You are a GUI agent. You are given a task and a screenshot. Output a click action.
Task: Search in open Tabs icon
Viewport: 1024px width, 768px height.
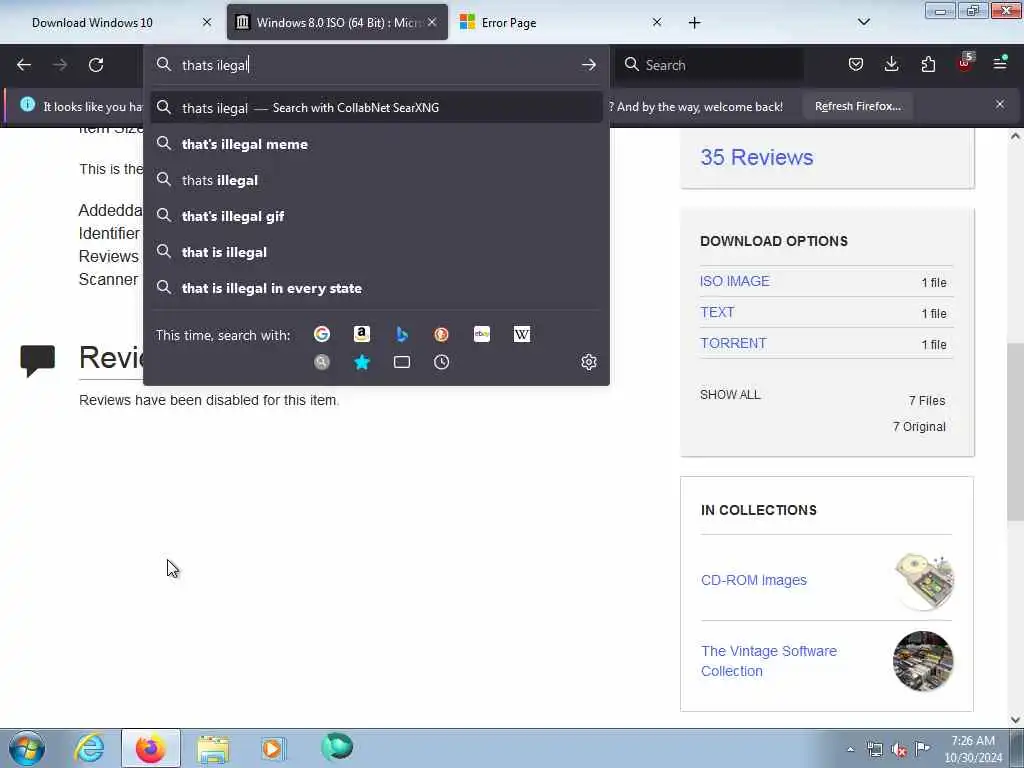coord(402,362)
